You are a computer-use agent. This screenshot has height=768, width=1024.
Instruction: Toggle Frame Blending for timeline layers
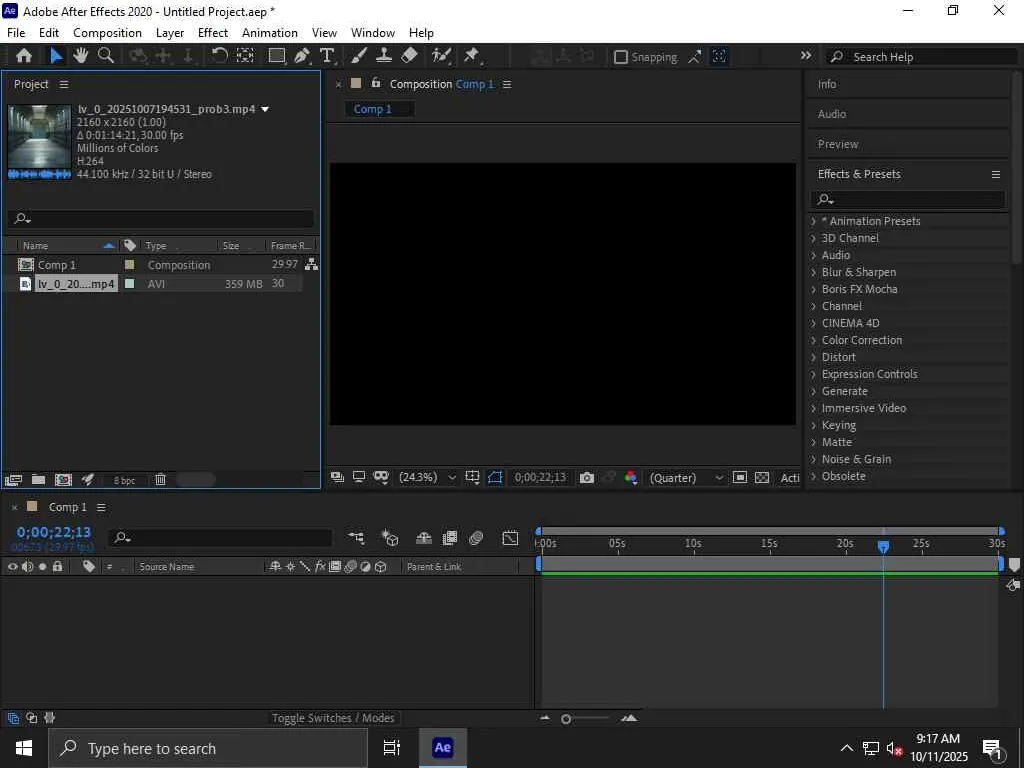(450, 537)
